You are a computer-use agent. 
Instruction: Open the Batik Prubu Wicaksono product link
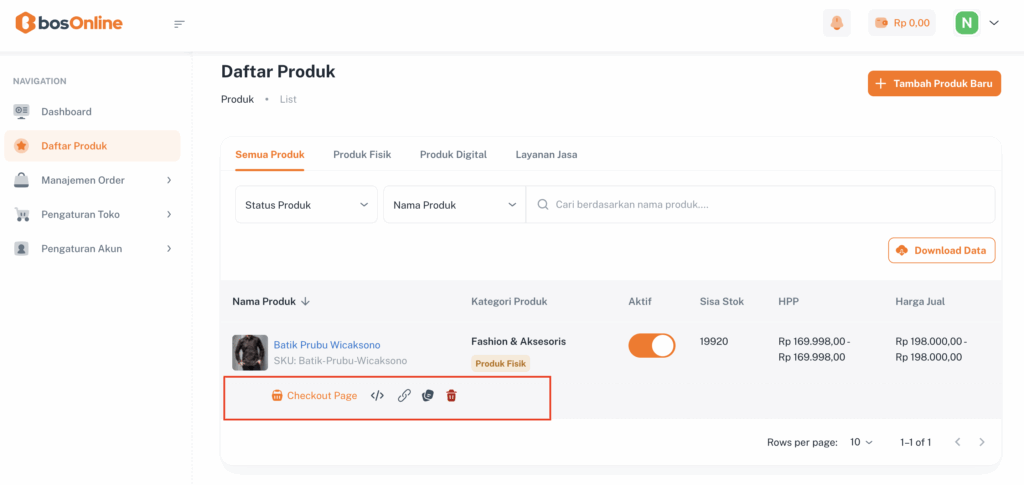(327, 345)
